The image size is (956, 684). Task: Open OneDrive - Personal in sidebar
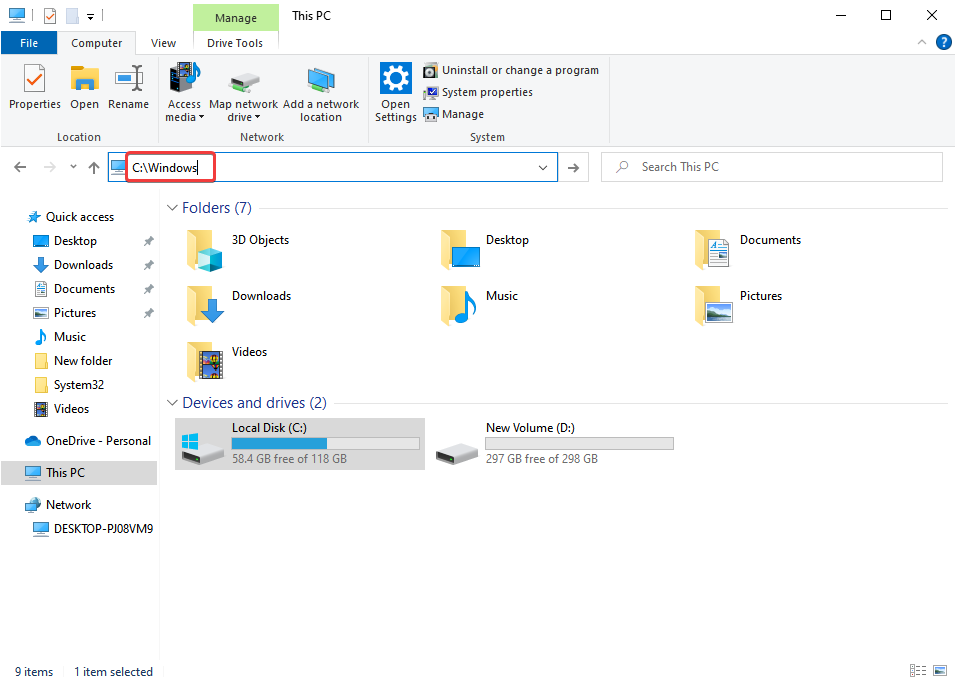[88, 441]
